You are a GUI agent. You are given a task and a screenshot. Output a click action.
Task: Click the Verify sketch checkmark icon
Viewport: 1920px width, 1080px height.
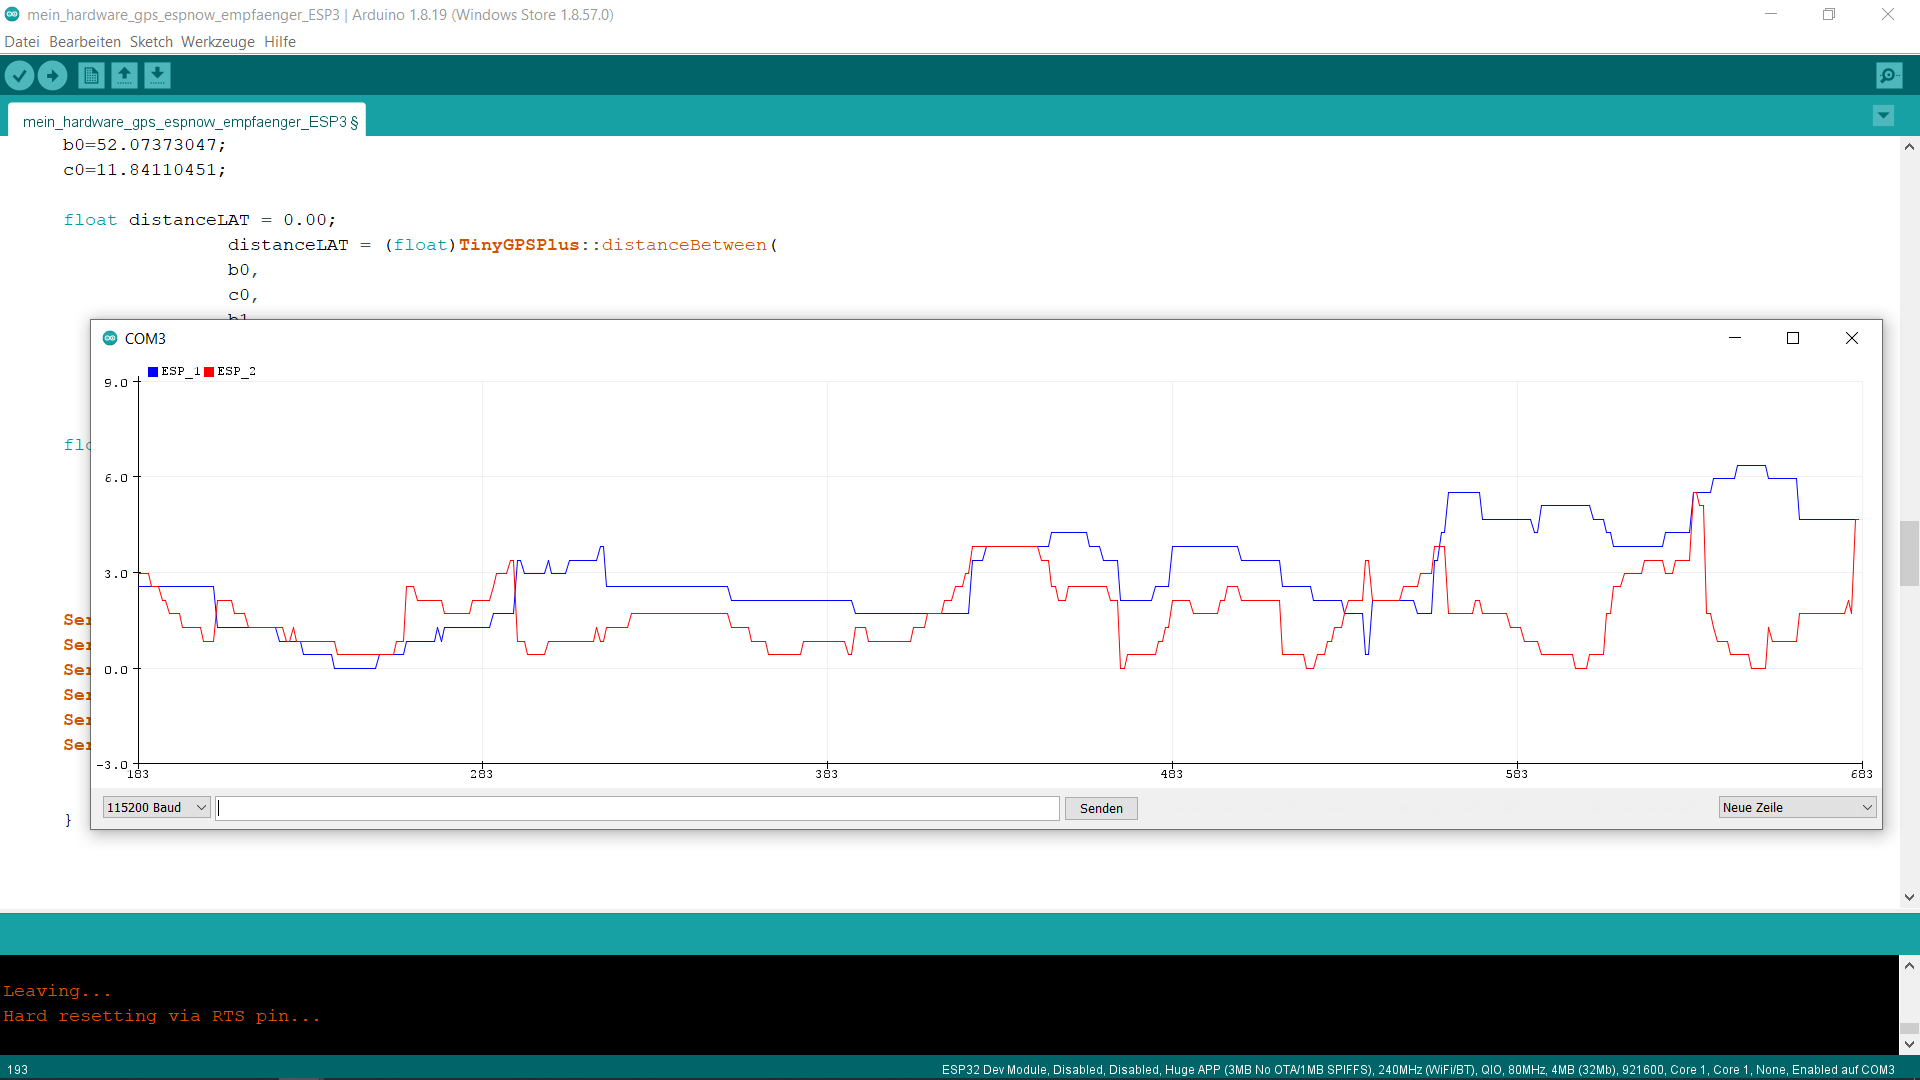click(19, 75)
